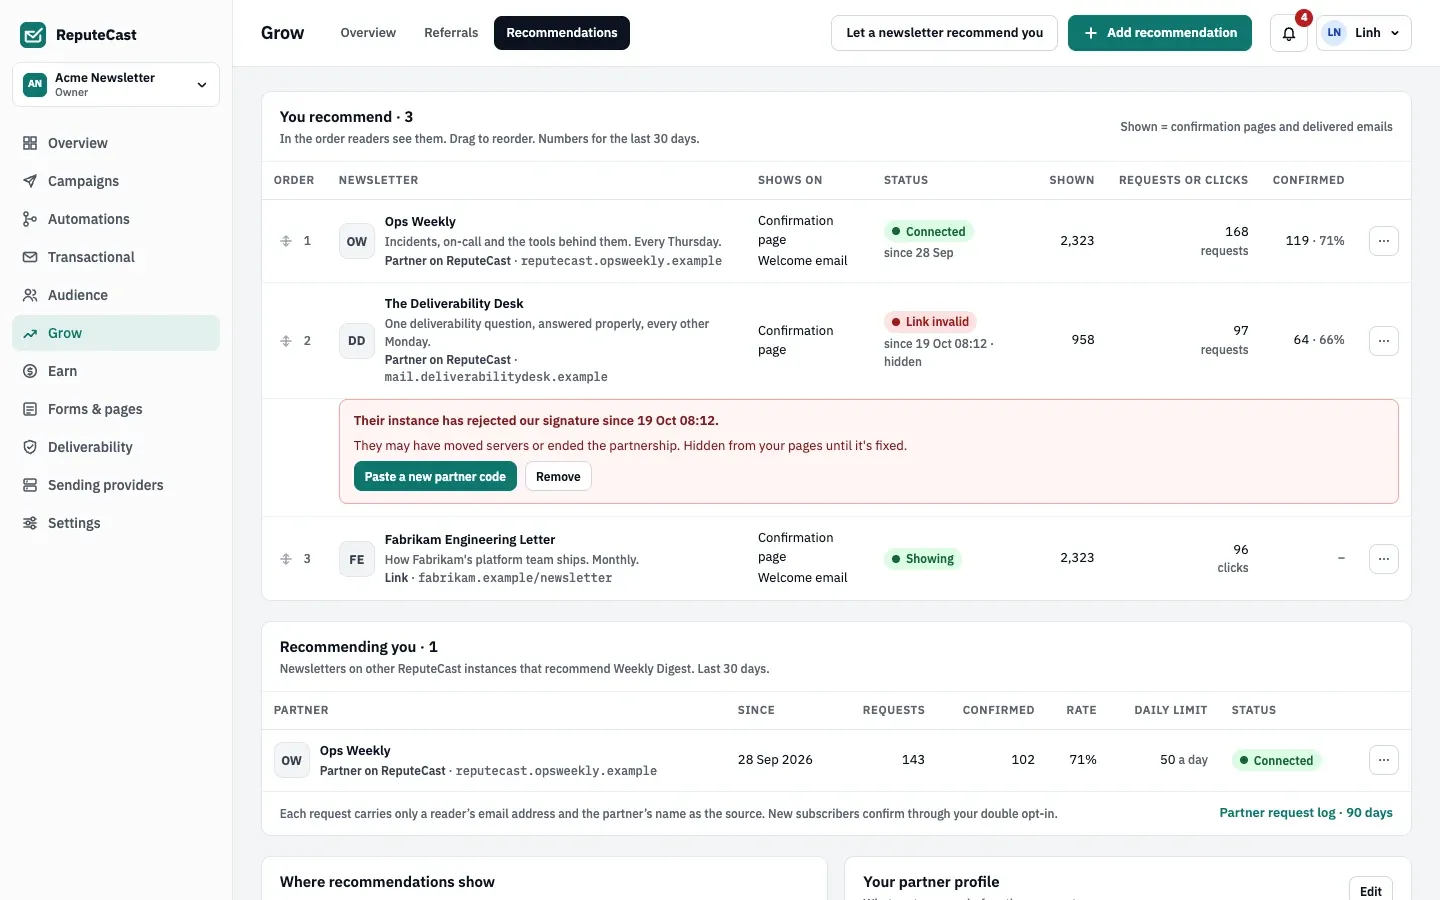Click the 28 Sep 2026 since date
Screen dimensions: 1440x900
tap(775, 760)
